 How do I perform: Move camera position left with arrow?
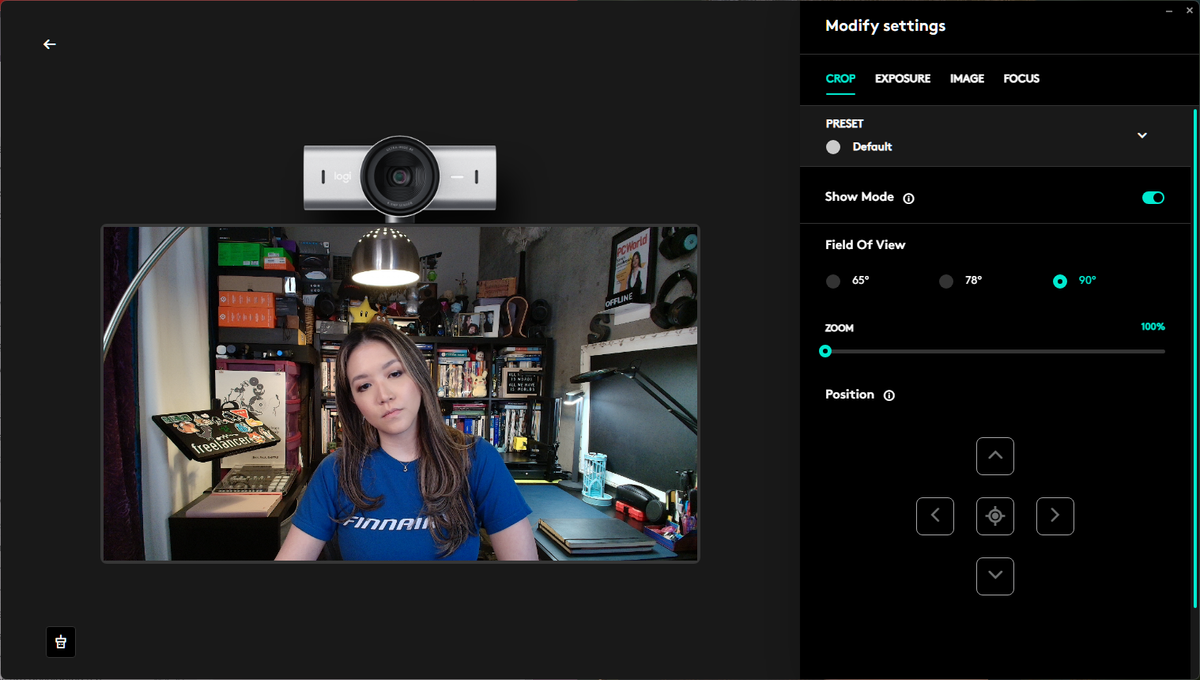pos(935,516)
